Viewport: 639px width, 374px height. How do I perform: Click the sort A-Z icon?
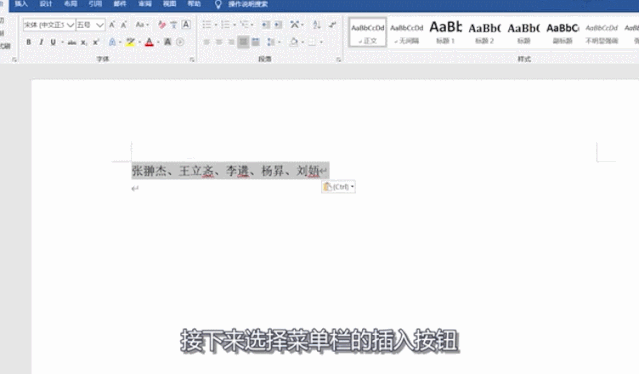click(317, 25)
